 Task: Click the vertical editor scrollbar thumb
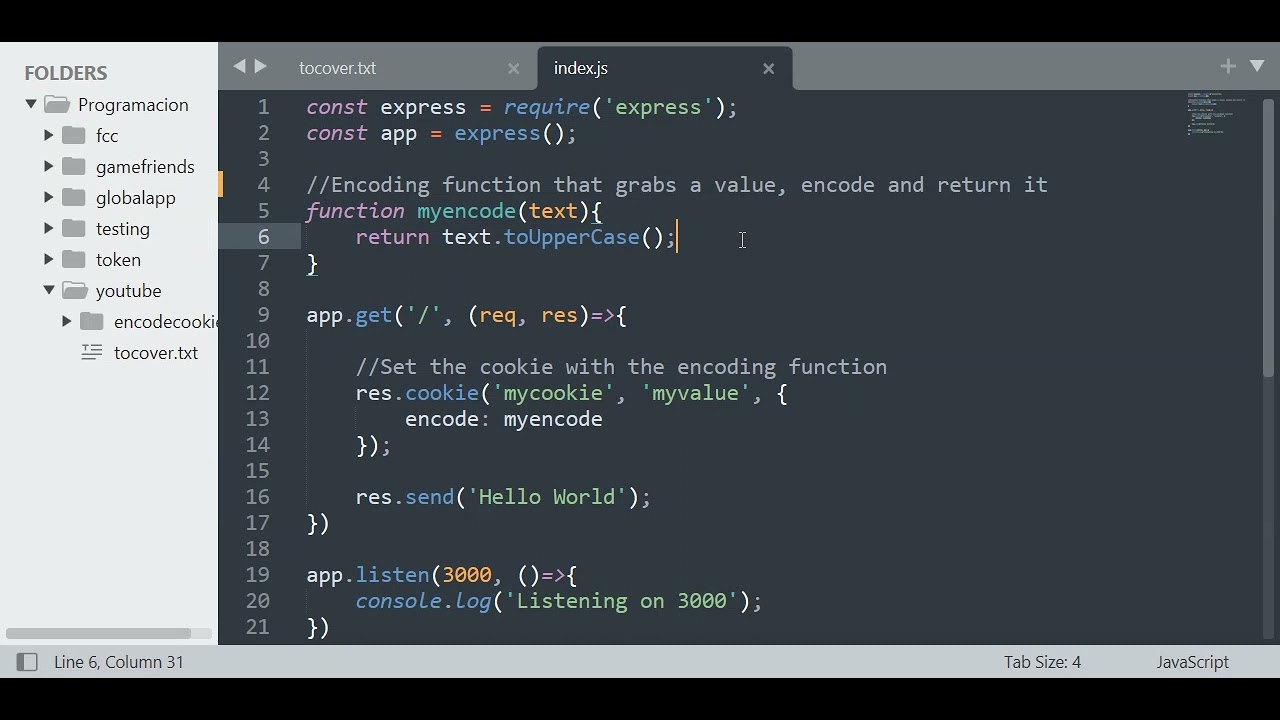pos(1268,238)
